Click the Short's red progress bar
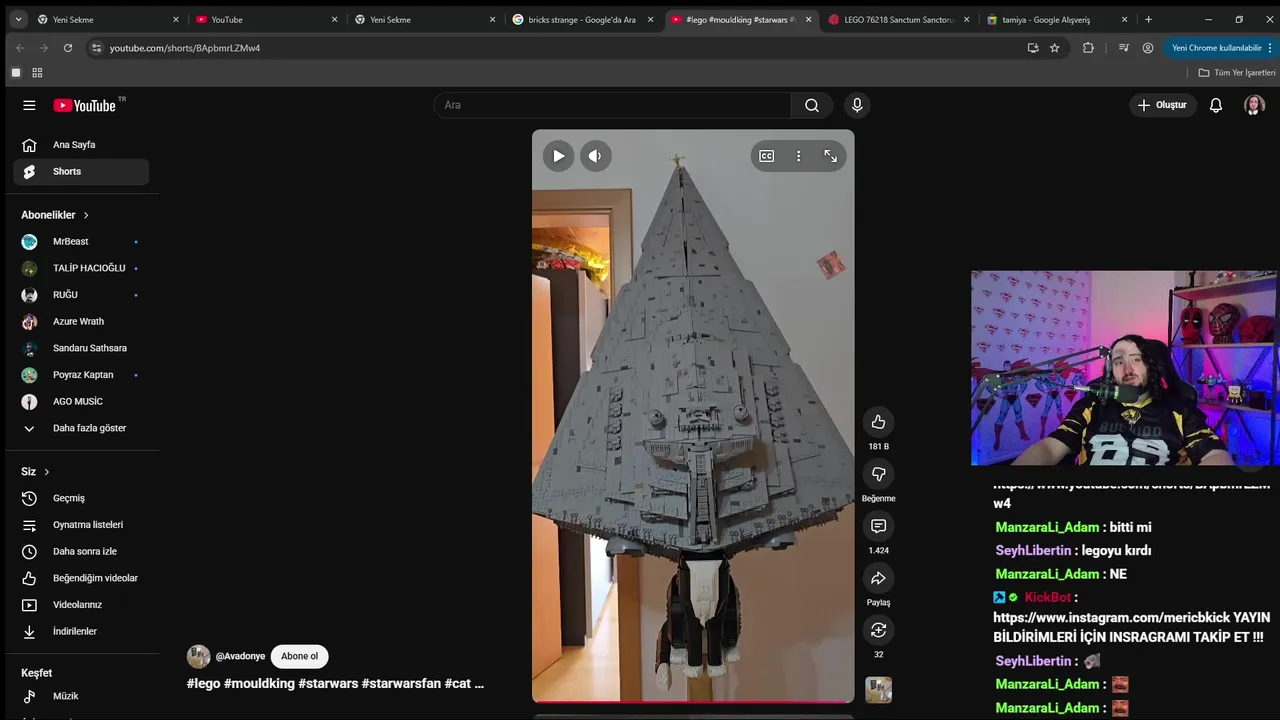Viewport: 1280px width, 720px height. pos(693,701)
